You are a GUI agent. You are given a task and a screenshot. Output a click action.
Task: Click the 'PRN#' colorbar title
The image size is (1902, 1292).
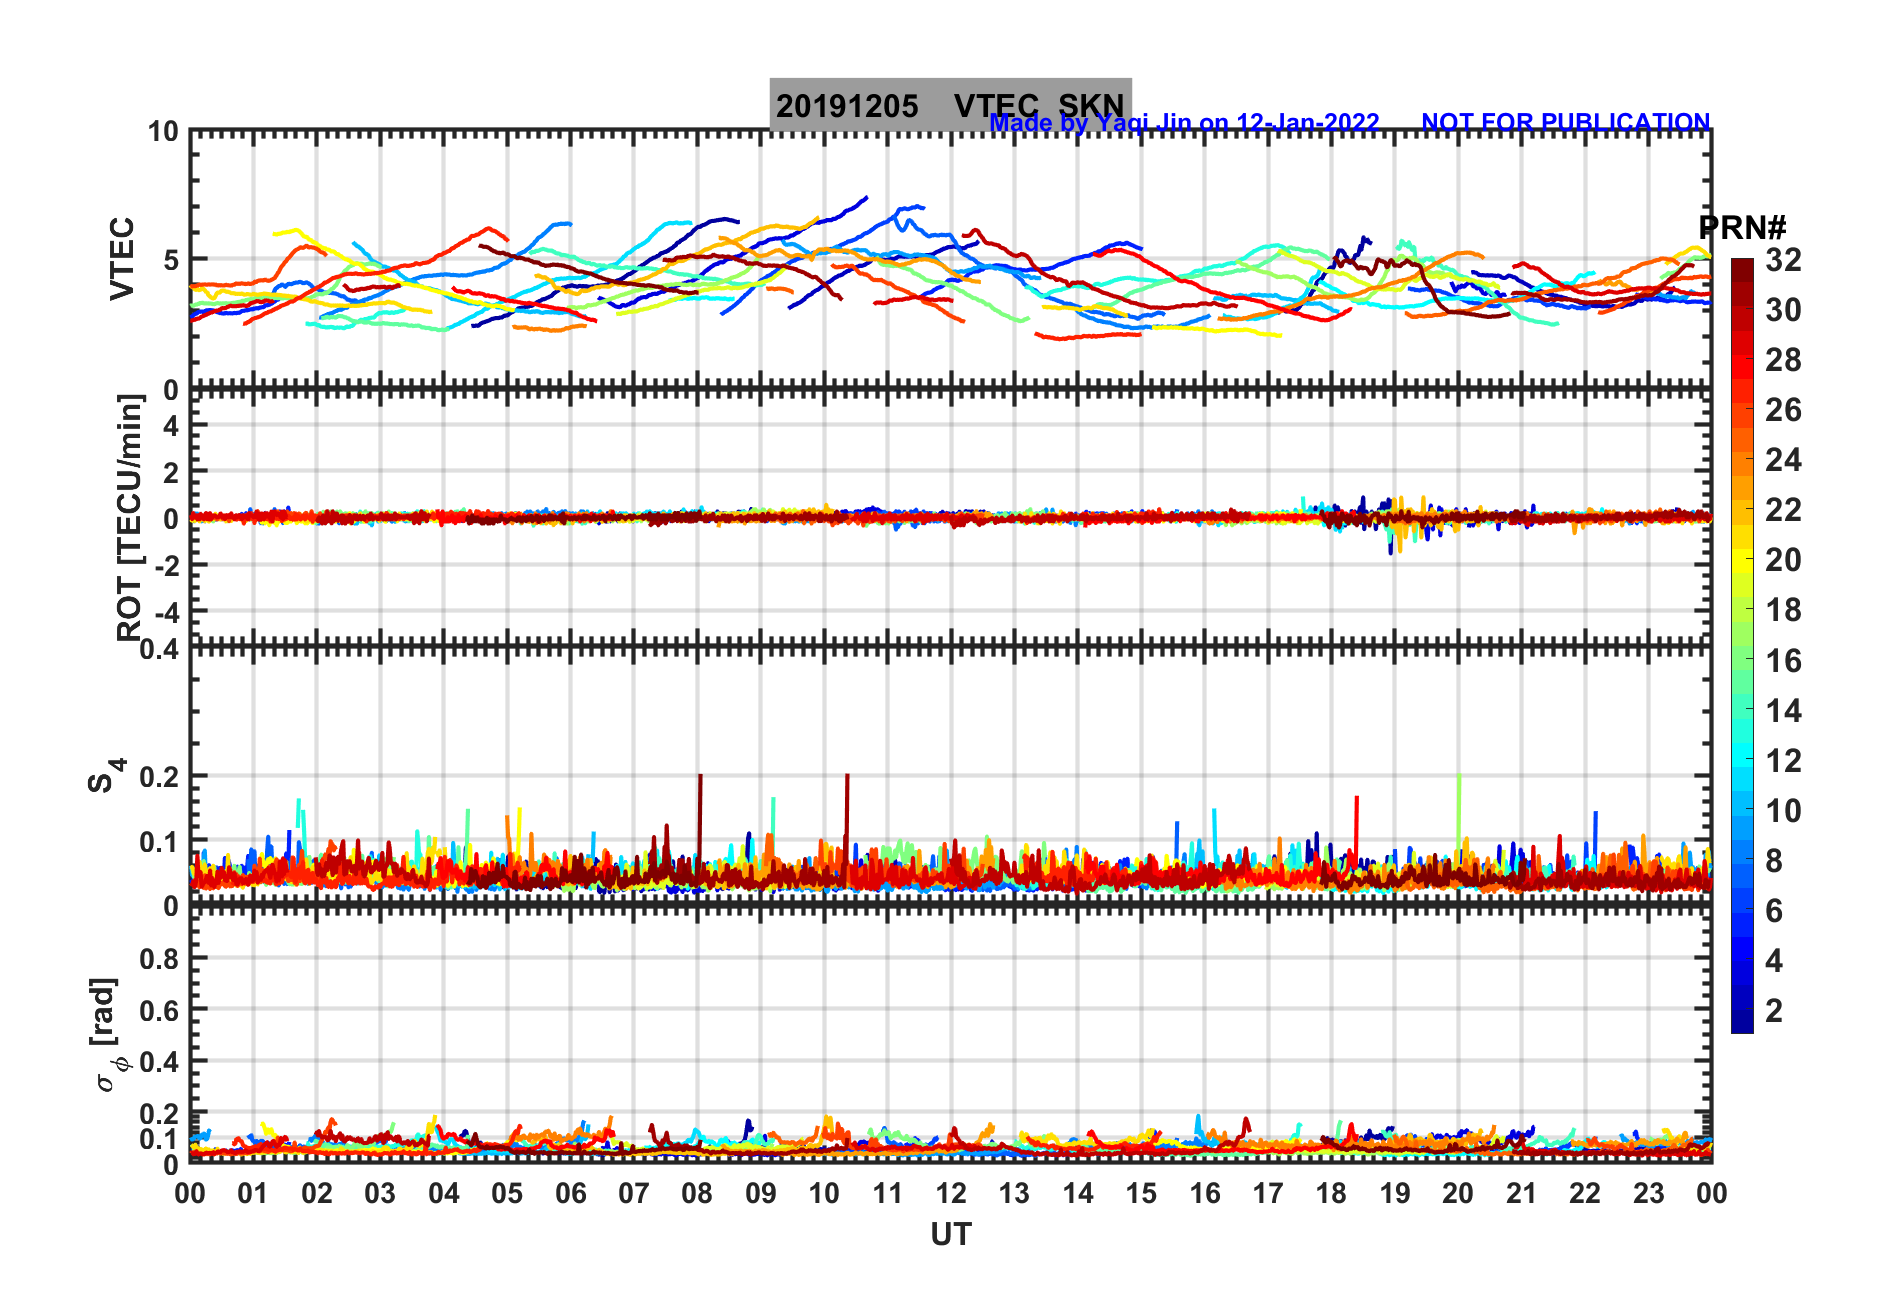1742,228
